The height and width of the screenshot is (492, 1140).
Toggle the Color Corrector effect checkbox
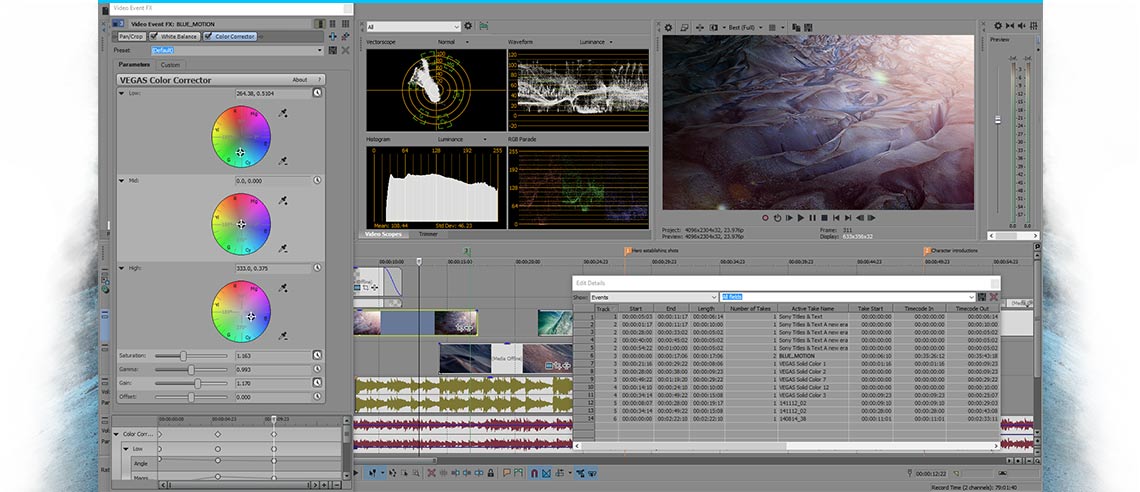point(208,36)
